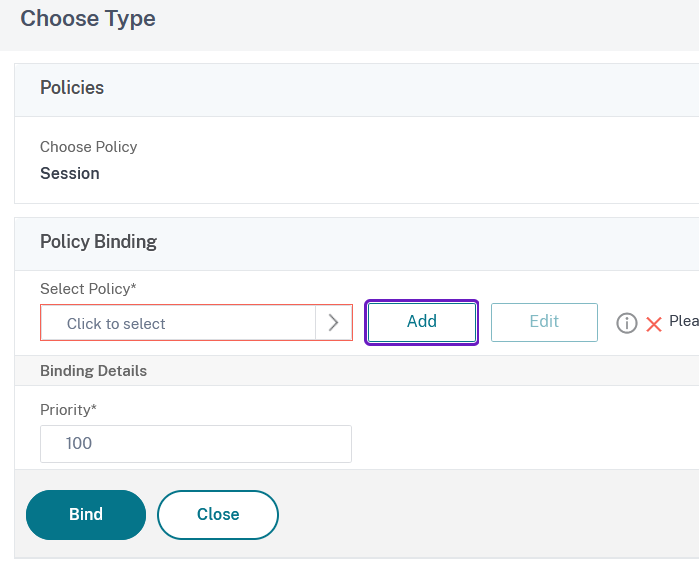The image size is (699, 578).
Task: Click the info circle icon beside Edit
Action: [x=627, y=323]
